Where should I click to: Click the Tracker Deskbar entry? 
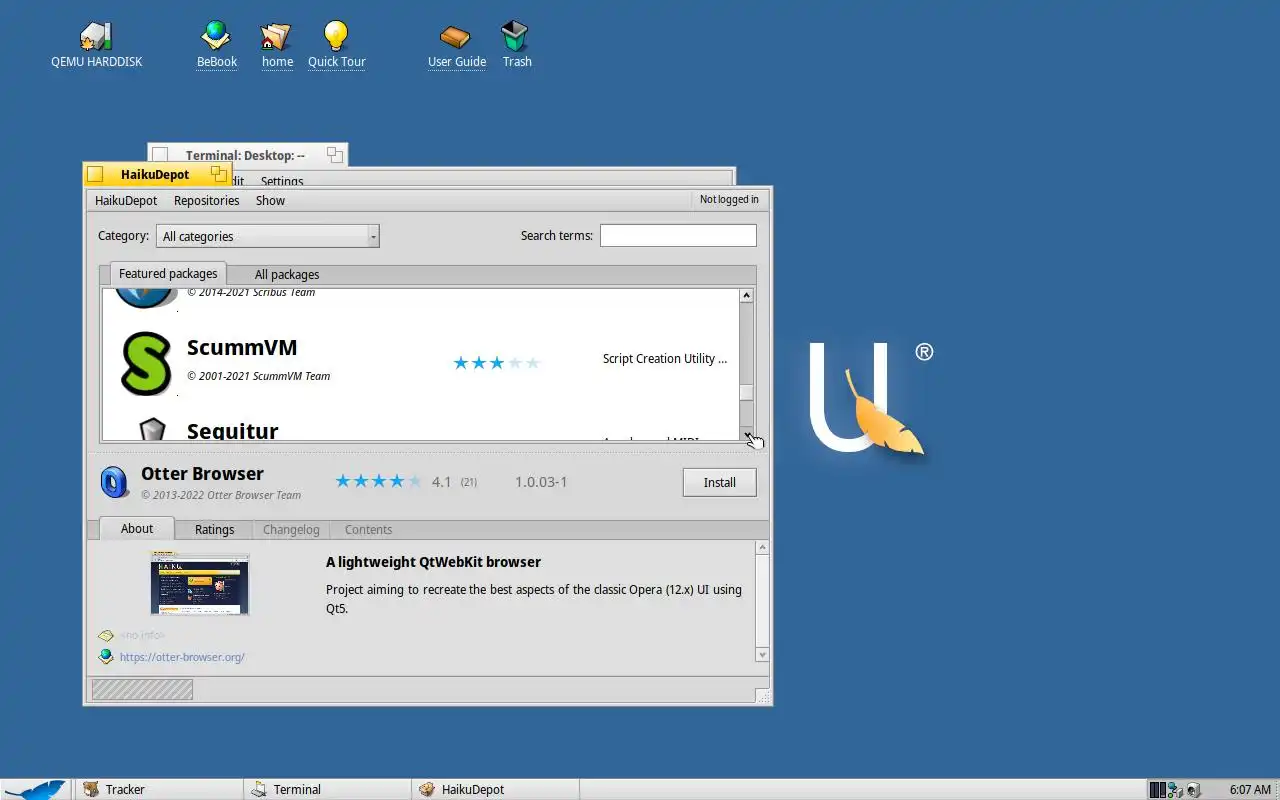[158, 789]
